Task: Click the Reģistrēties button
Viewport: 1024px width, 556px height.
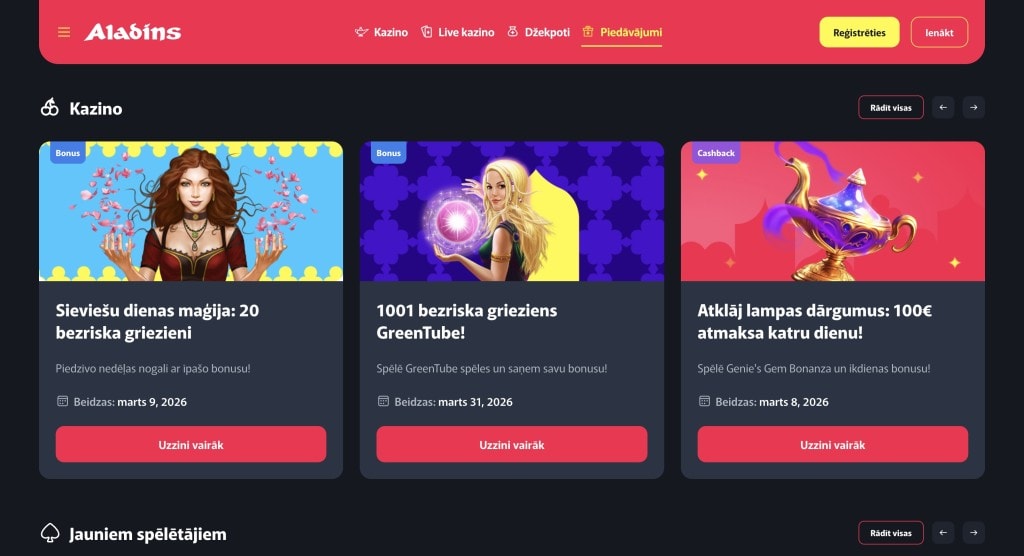Action: point(859,32)
